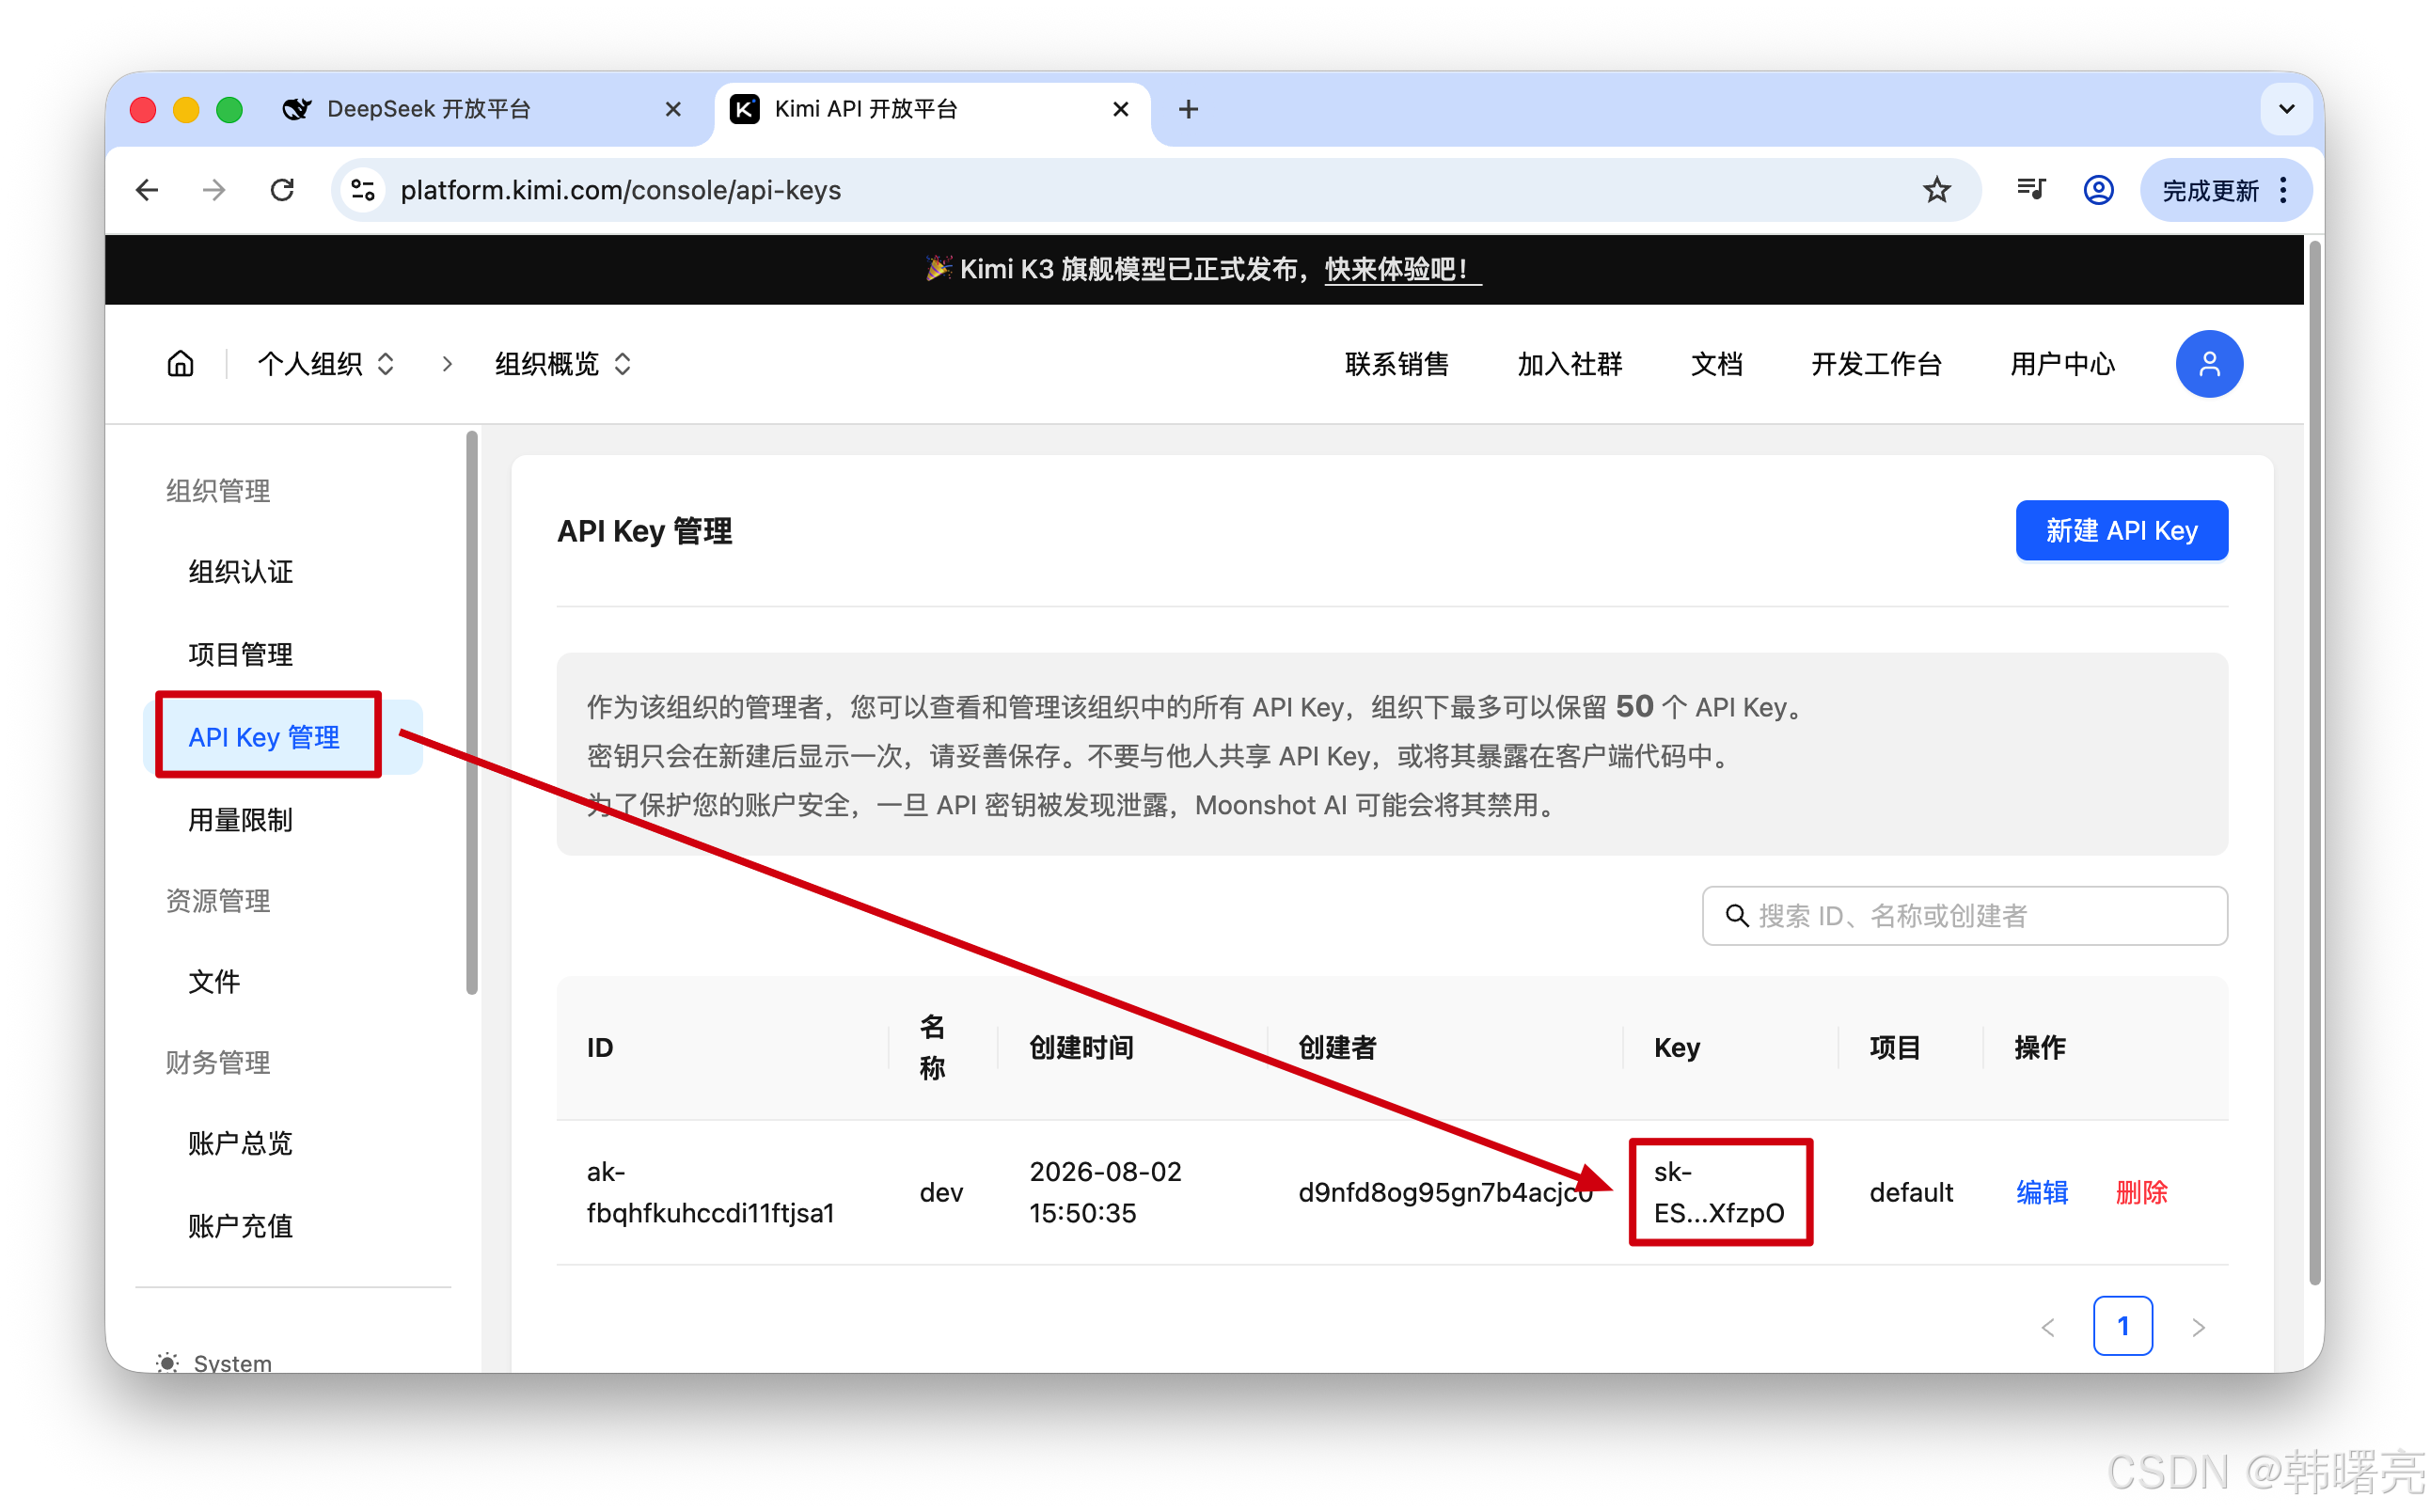The height and width of the screenshot is (1512, 2430).
Task: Open 账户总览 in the sidebar
Action: pyautogui.click(x=241, y=1144)
